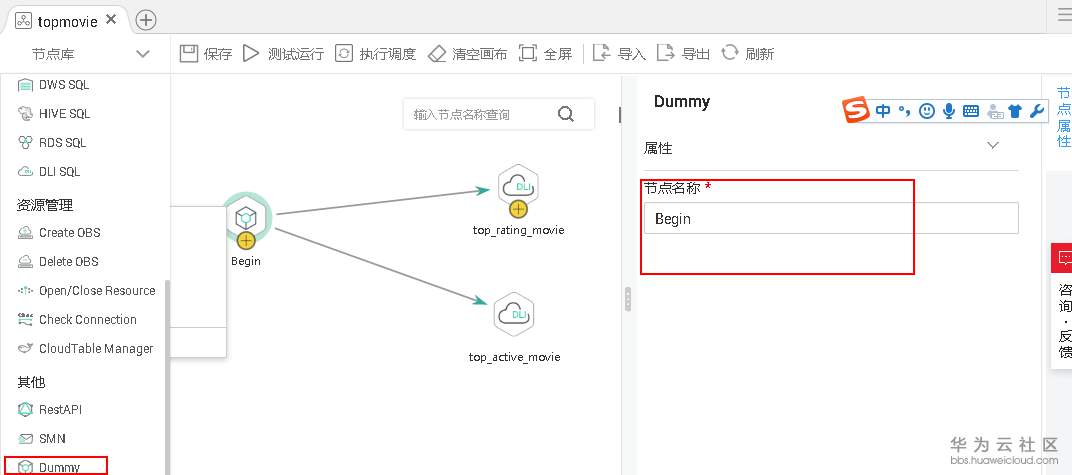Click the plus badge under Begin node
The image size is (1072, 475).
[x=245, y=240]
